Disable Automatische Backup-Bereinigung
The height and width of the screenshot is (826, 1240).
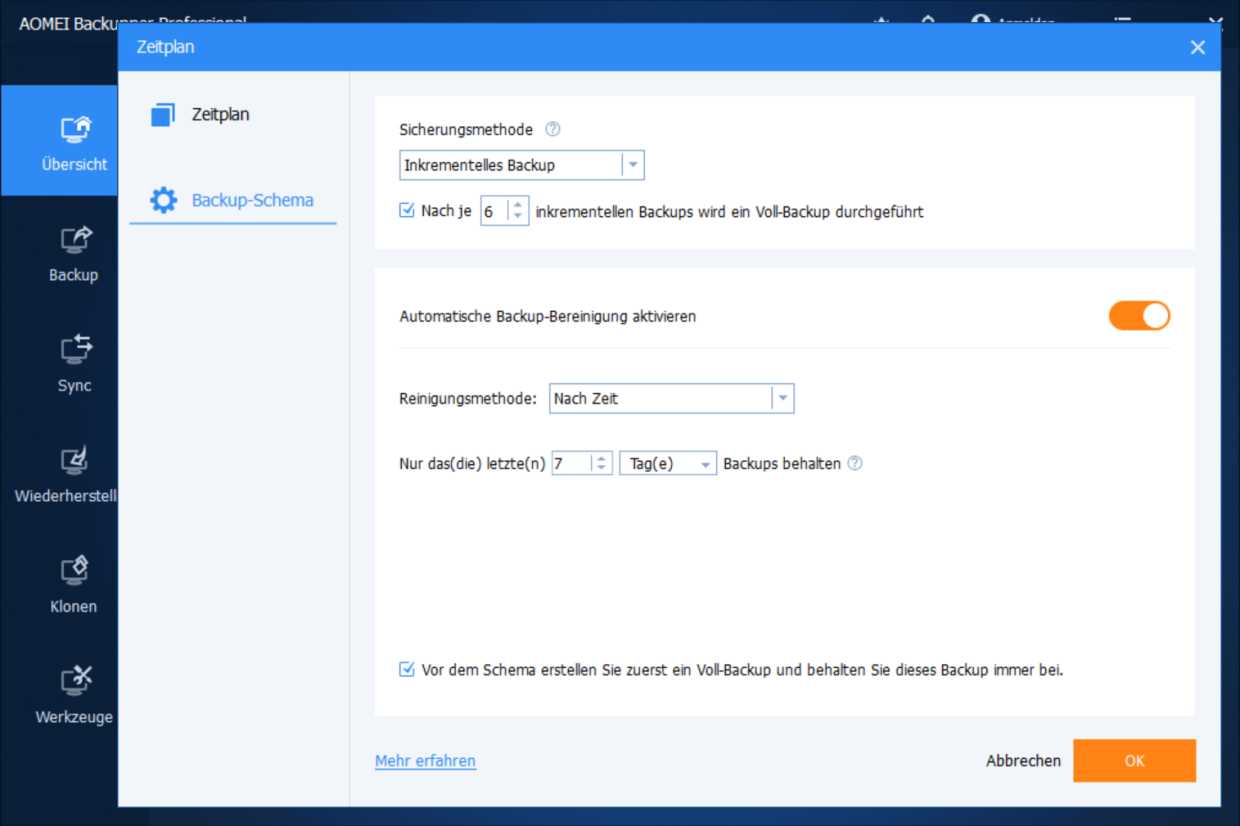click(x=1139, y=315)
